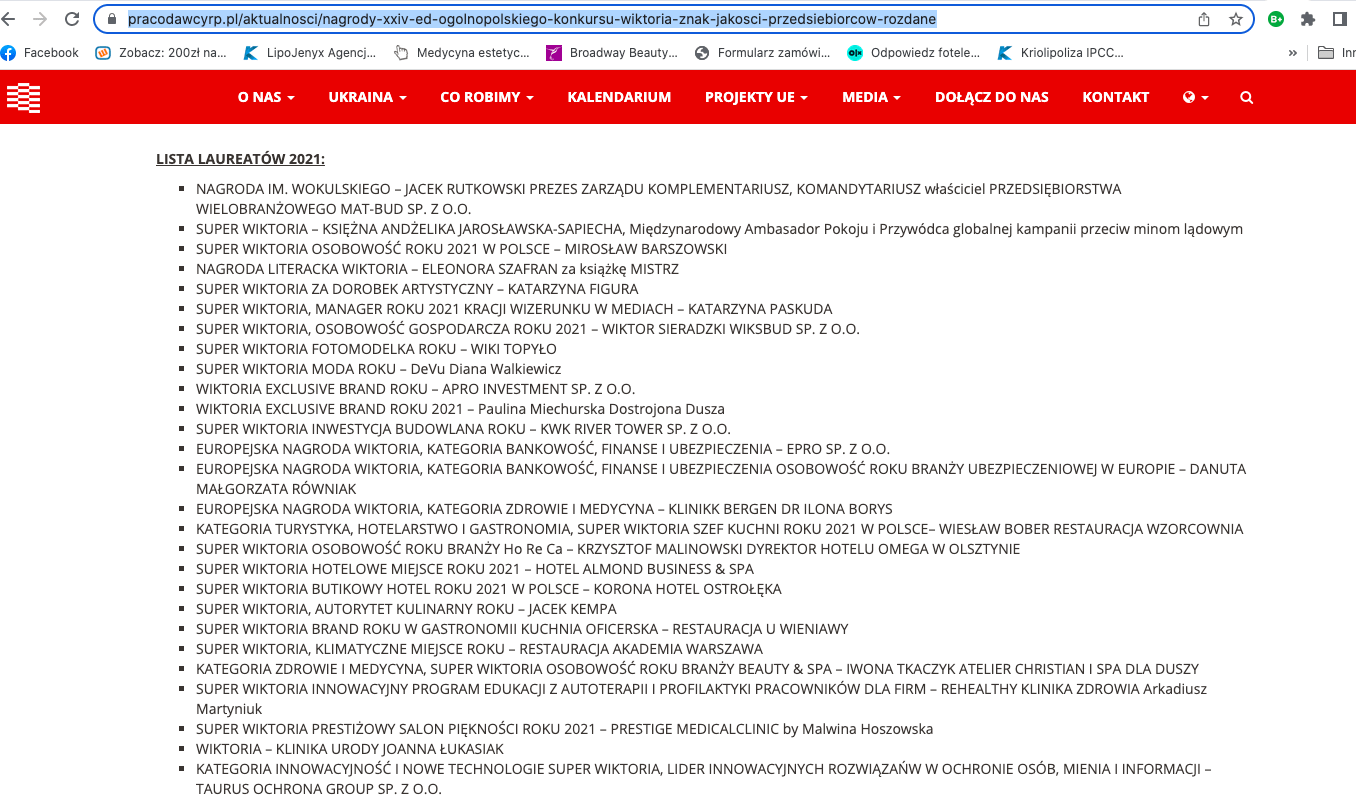Click the KORONA HOTEL OSTROŁĘKA entry
The width and height of the screenshot is (1356, 799).
tap(488, 589)
